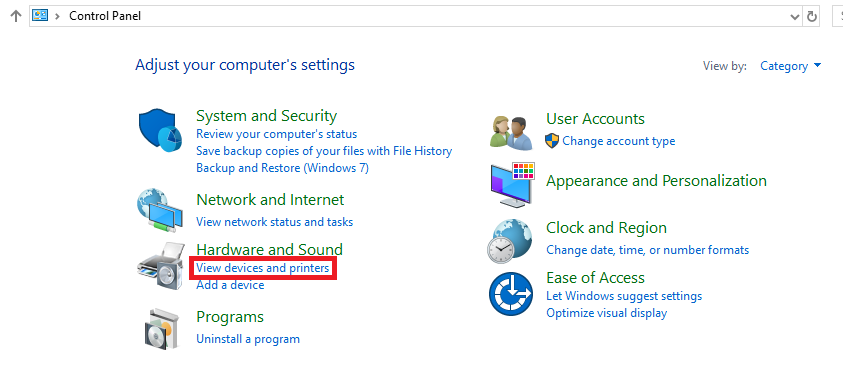
Task: Open Backup and Restore (Windows 7)
Action: pyautogui.click(x=282, y=168)
